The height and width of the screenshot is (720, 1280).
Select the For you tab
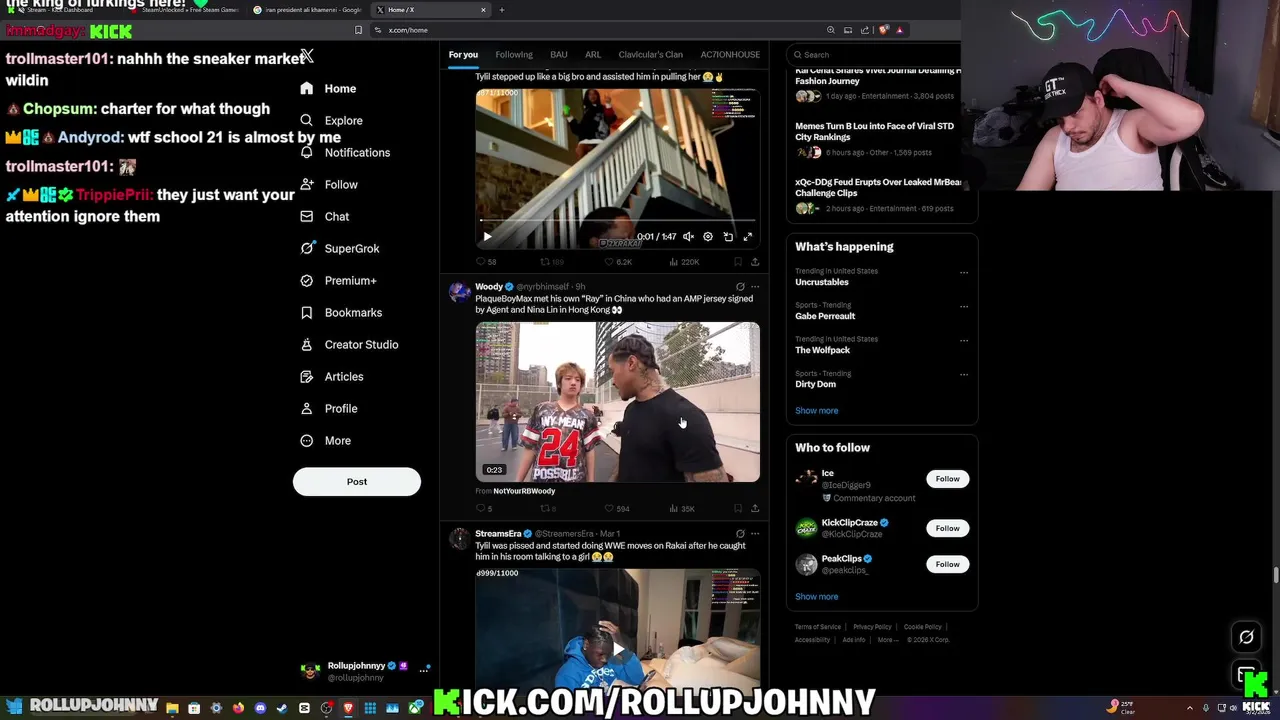(463, 54)
